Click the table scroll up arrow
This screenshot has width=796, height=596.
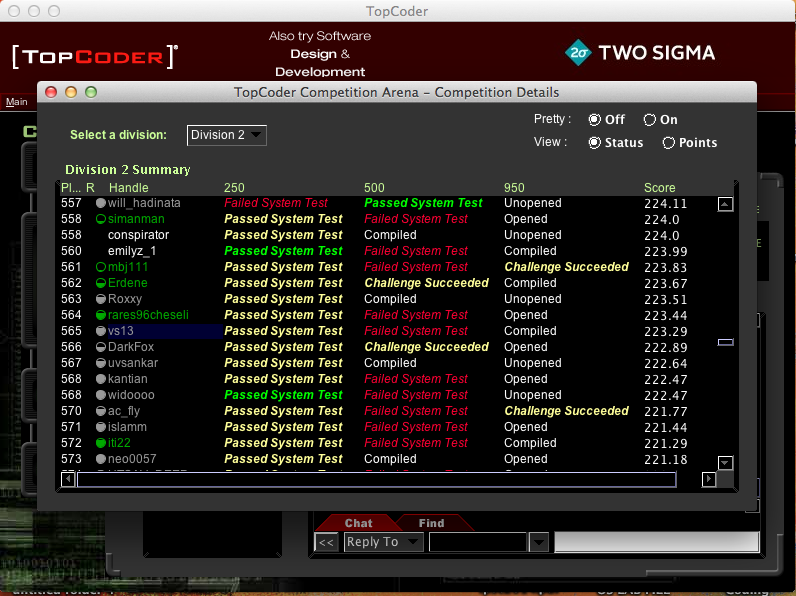725,204
